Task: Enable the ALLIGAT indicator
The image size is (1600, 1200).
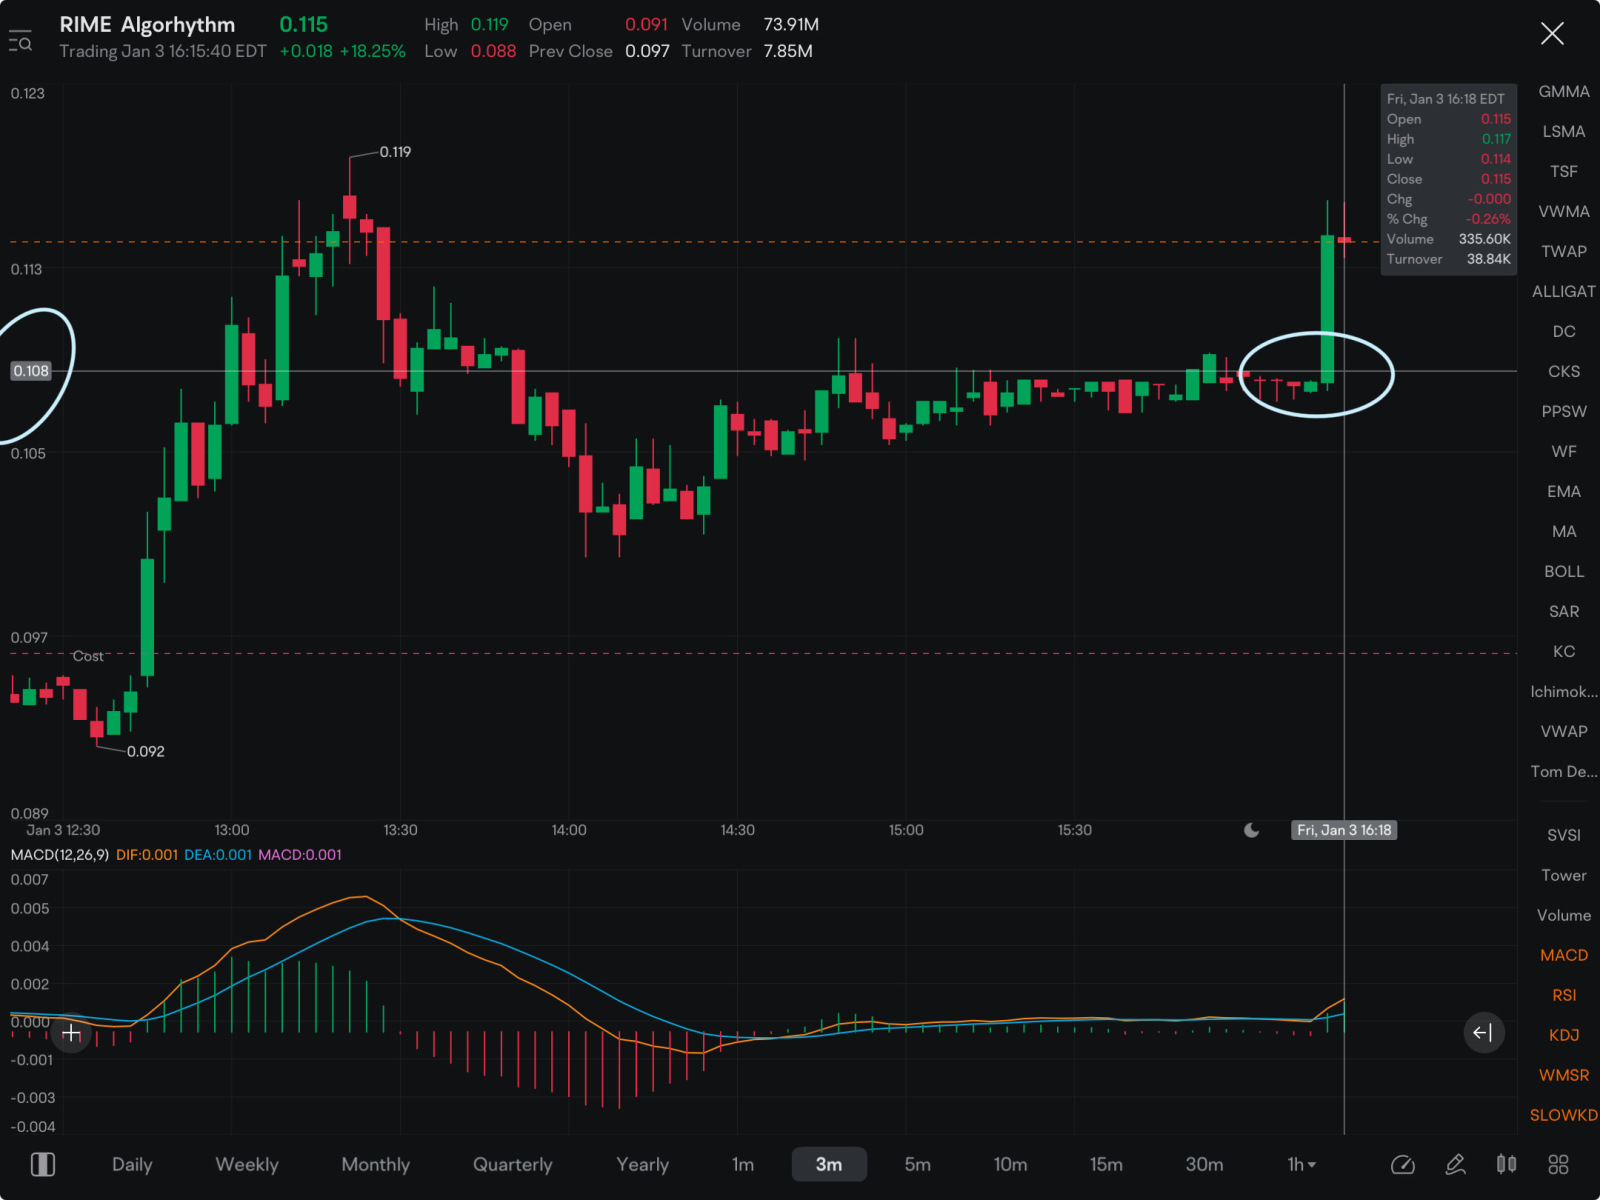Action: pyautogui.click(x=1564, y=291)
